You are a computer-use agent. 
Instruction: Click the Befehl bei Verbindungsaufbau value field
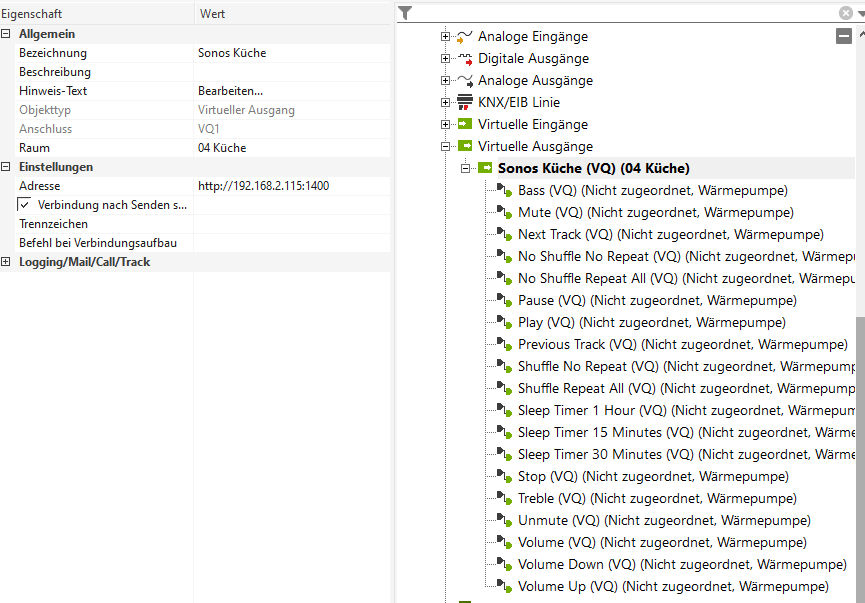292,243
